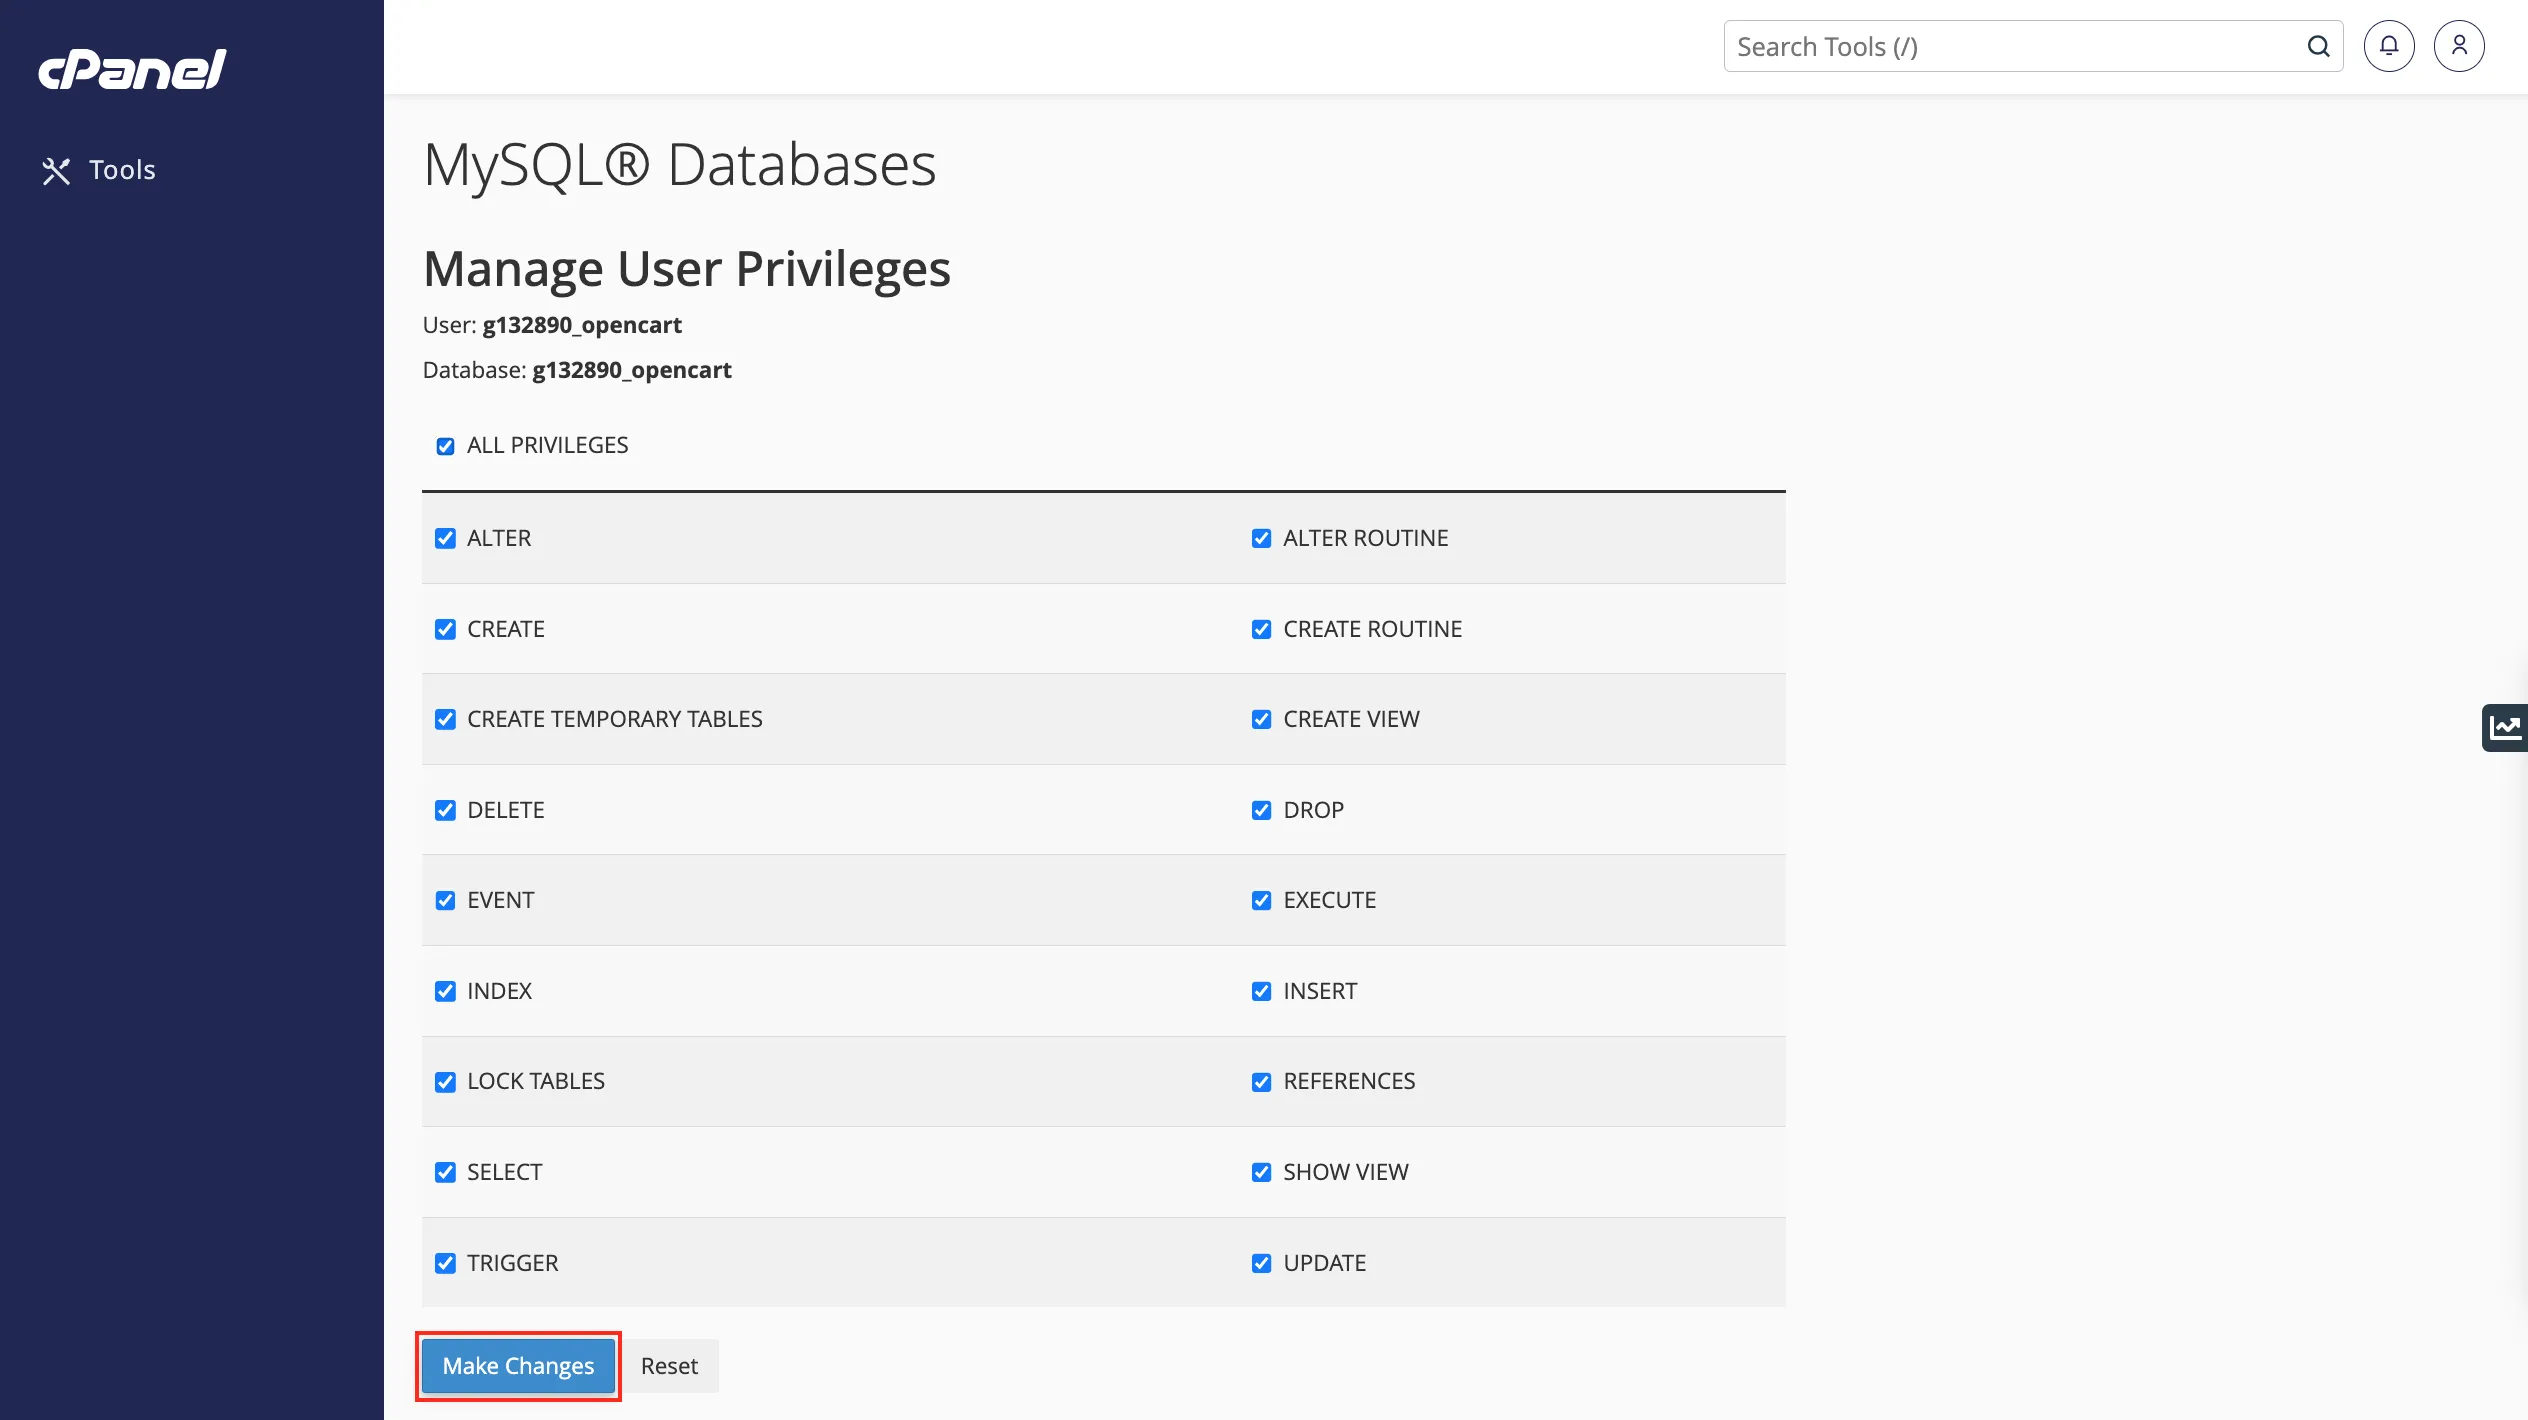This screenshot has width=2528, height=1420.
Task: Click the username g132890_opencart text
Action: click(x=582, y=326)
